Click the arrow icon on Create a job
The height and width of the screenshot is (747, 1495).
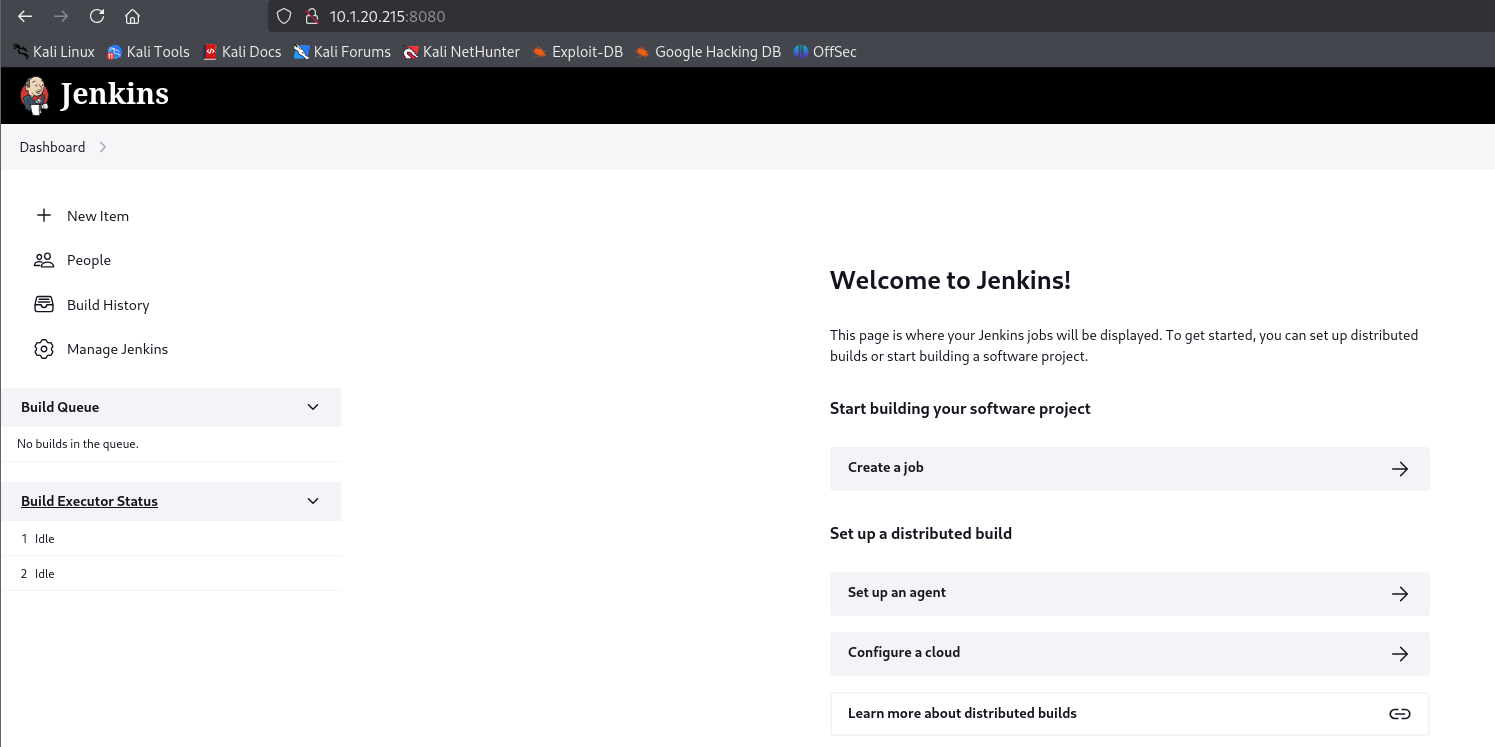coord(1400,468)
